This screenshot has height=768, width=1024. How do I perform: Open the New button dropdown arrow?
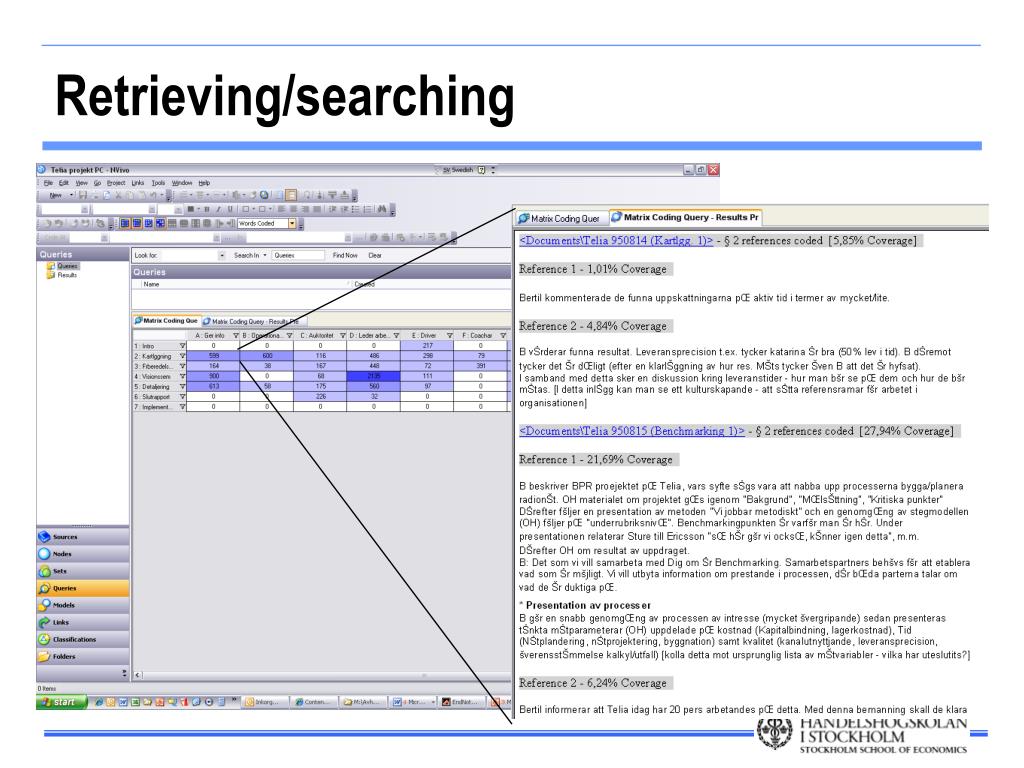point(72,195)
